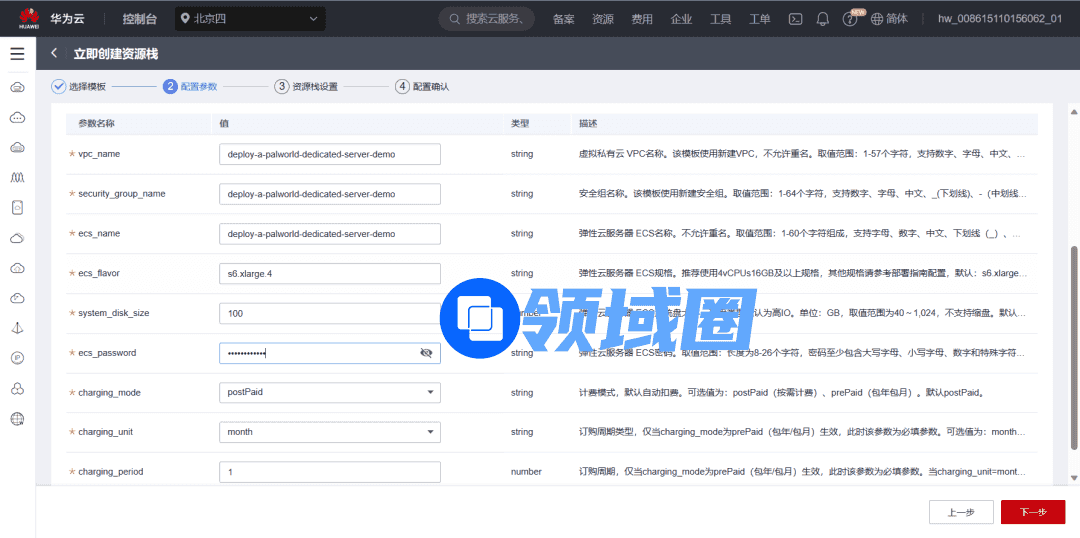The height and width of the screenshot is (538, 1080).
Task: Expand the charging_unit dropdown
Action: click(329, 432)
